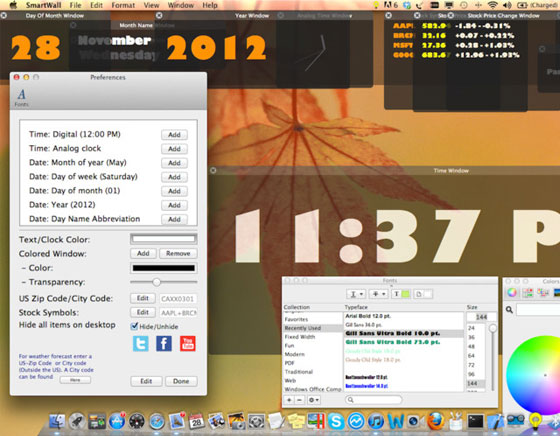The height and width of the screenshot is (436, 560).
Task: Open Xcode hammer icon in Dock
Action: 495,422
